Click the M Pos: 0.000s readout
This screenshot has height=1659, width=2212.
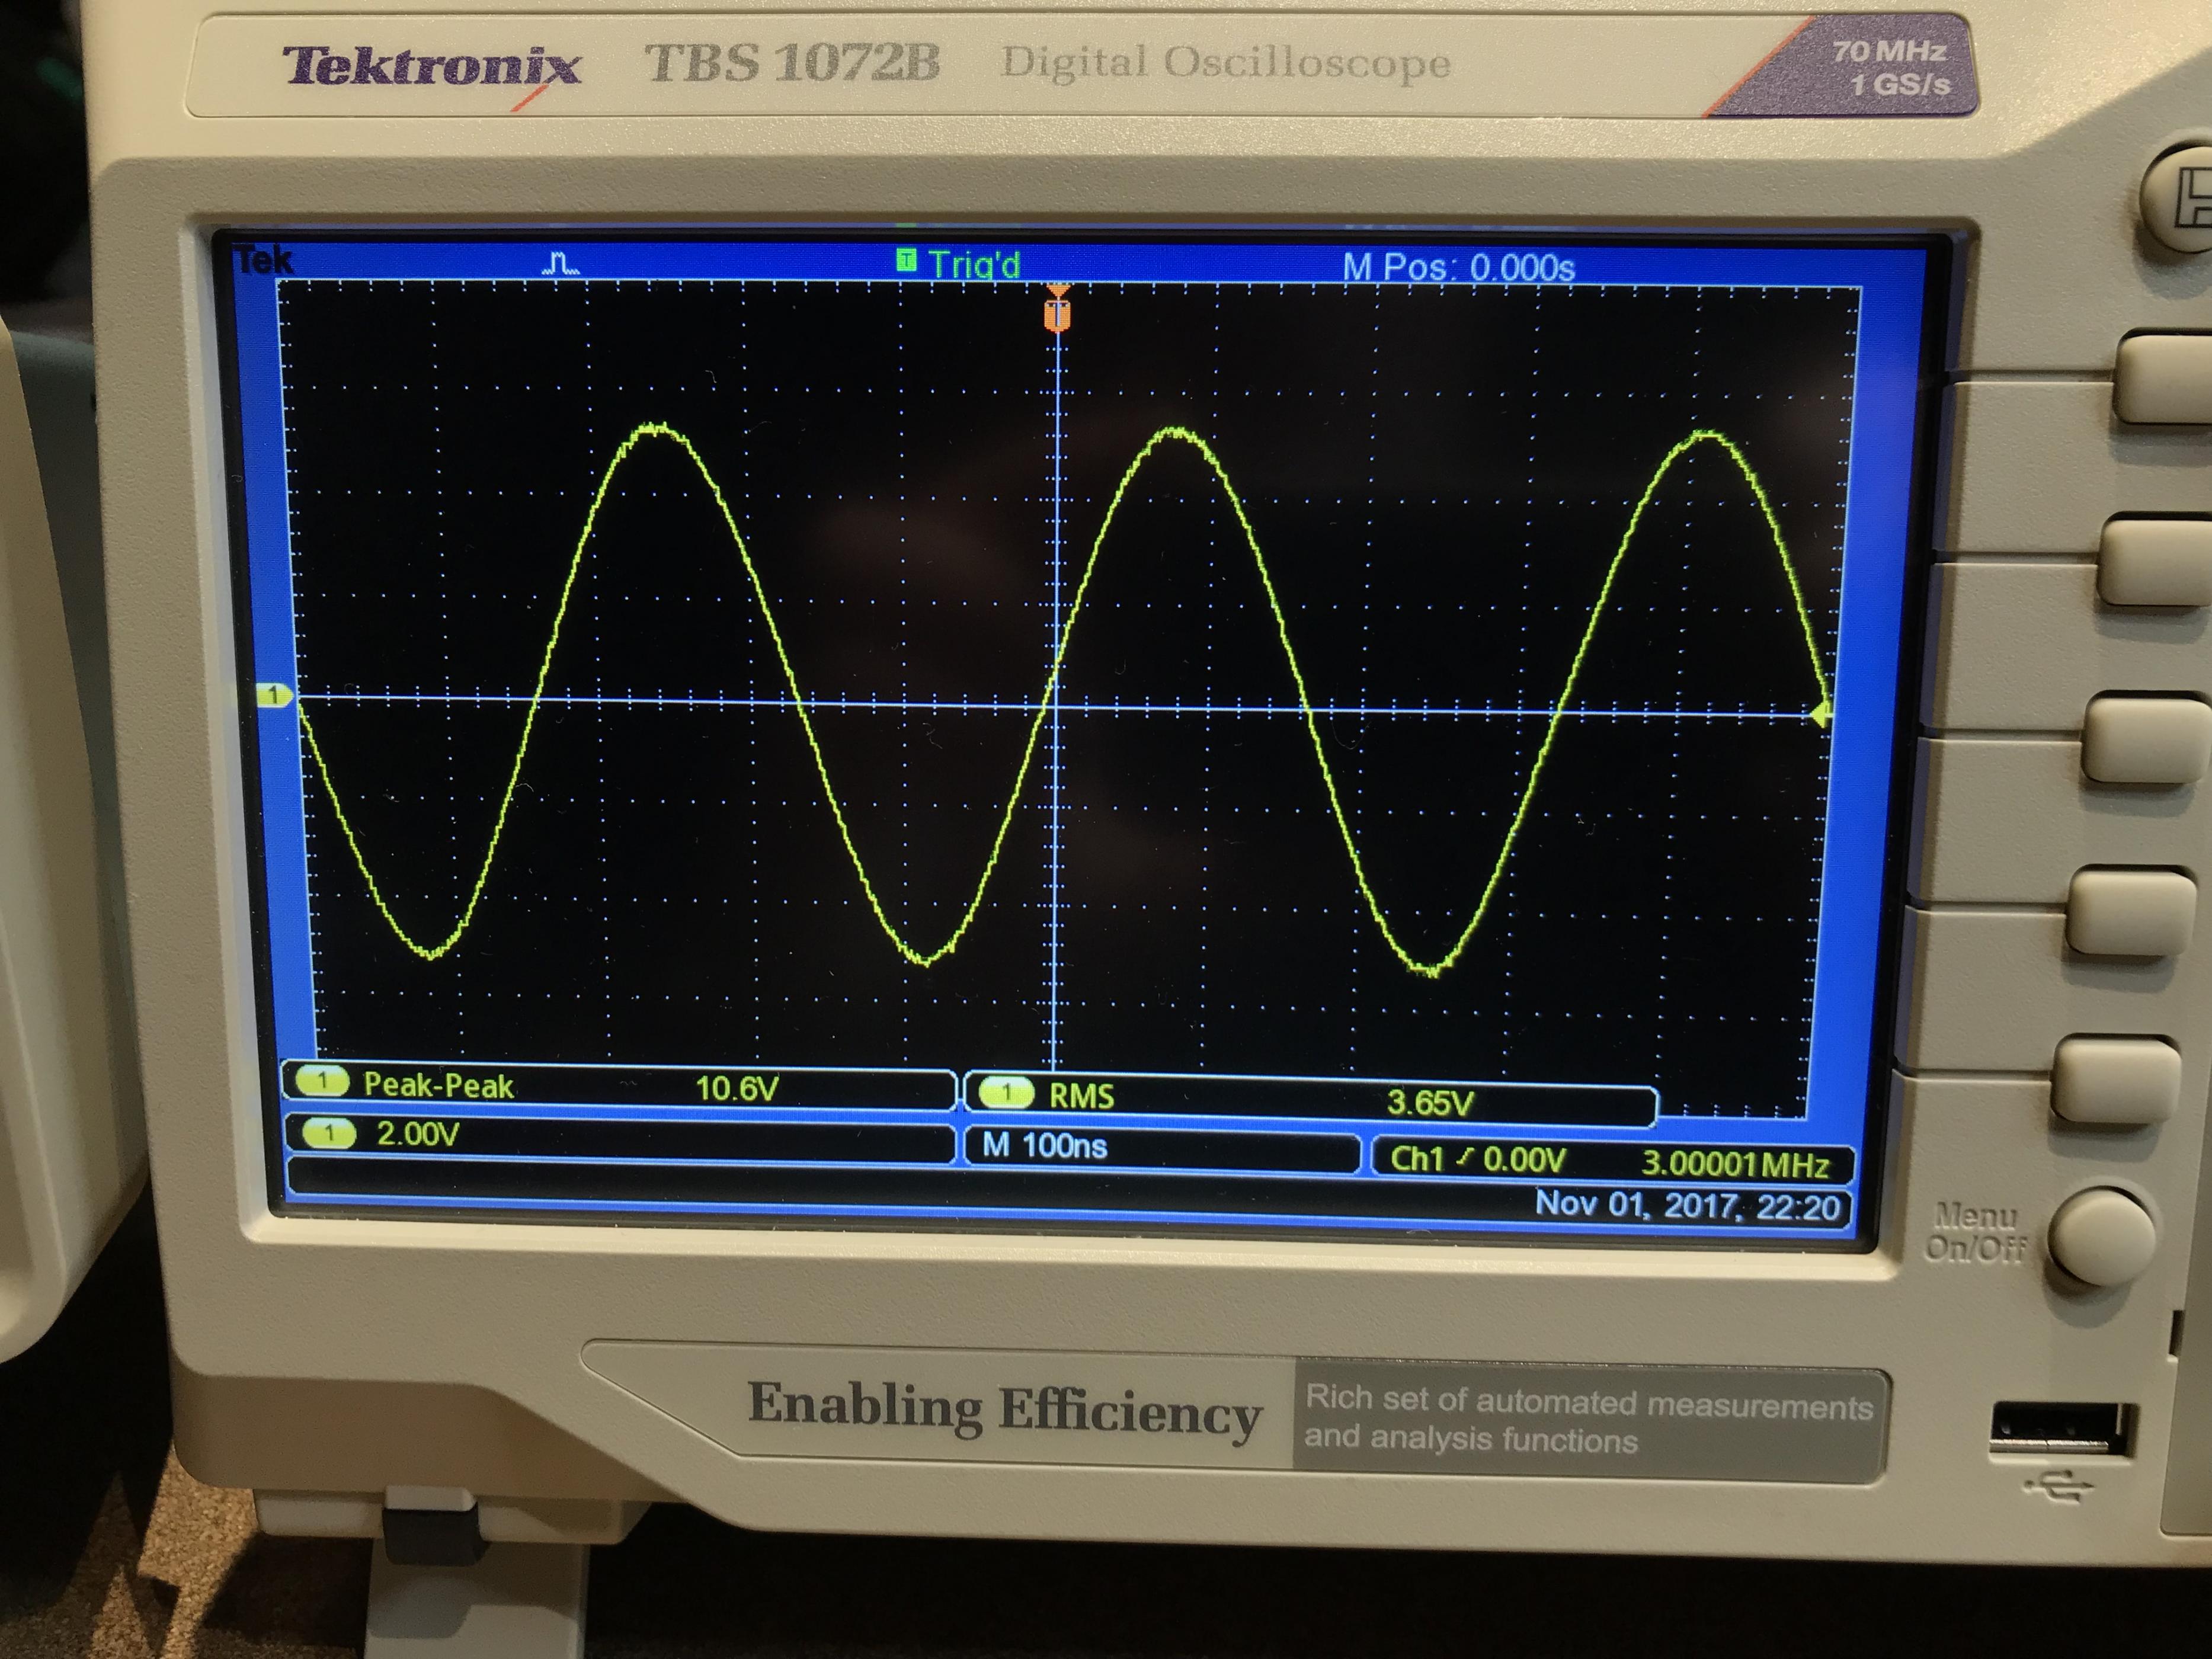pyautogui.click(x=1458, y=267)
